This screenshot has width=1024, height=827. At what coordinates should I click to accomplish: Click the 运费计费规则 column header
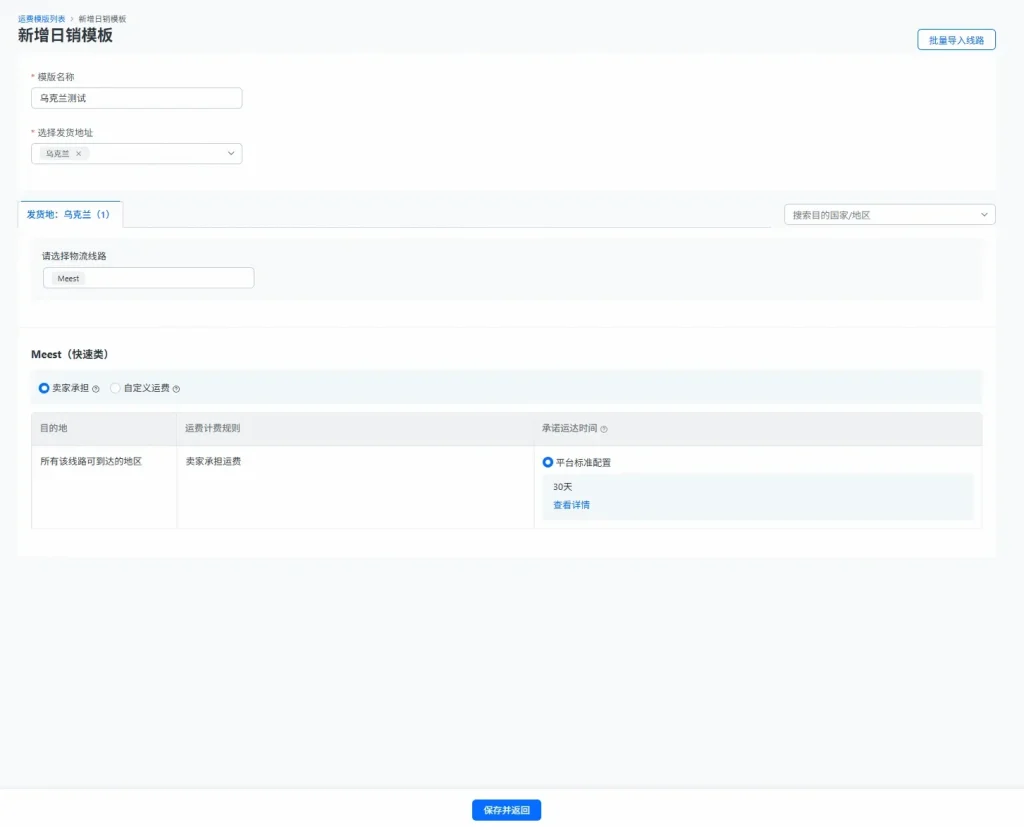click(x=212, y=428)
